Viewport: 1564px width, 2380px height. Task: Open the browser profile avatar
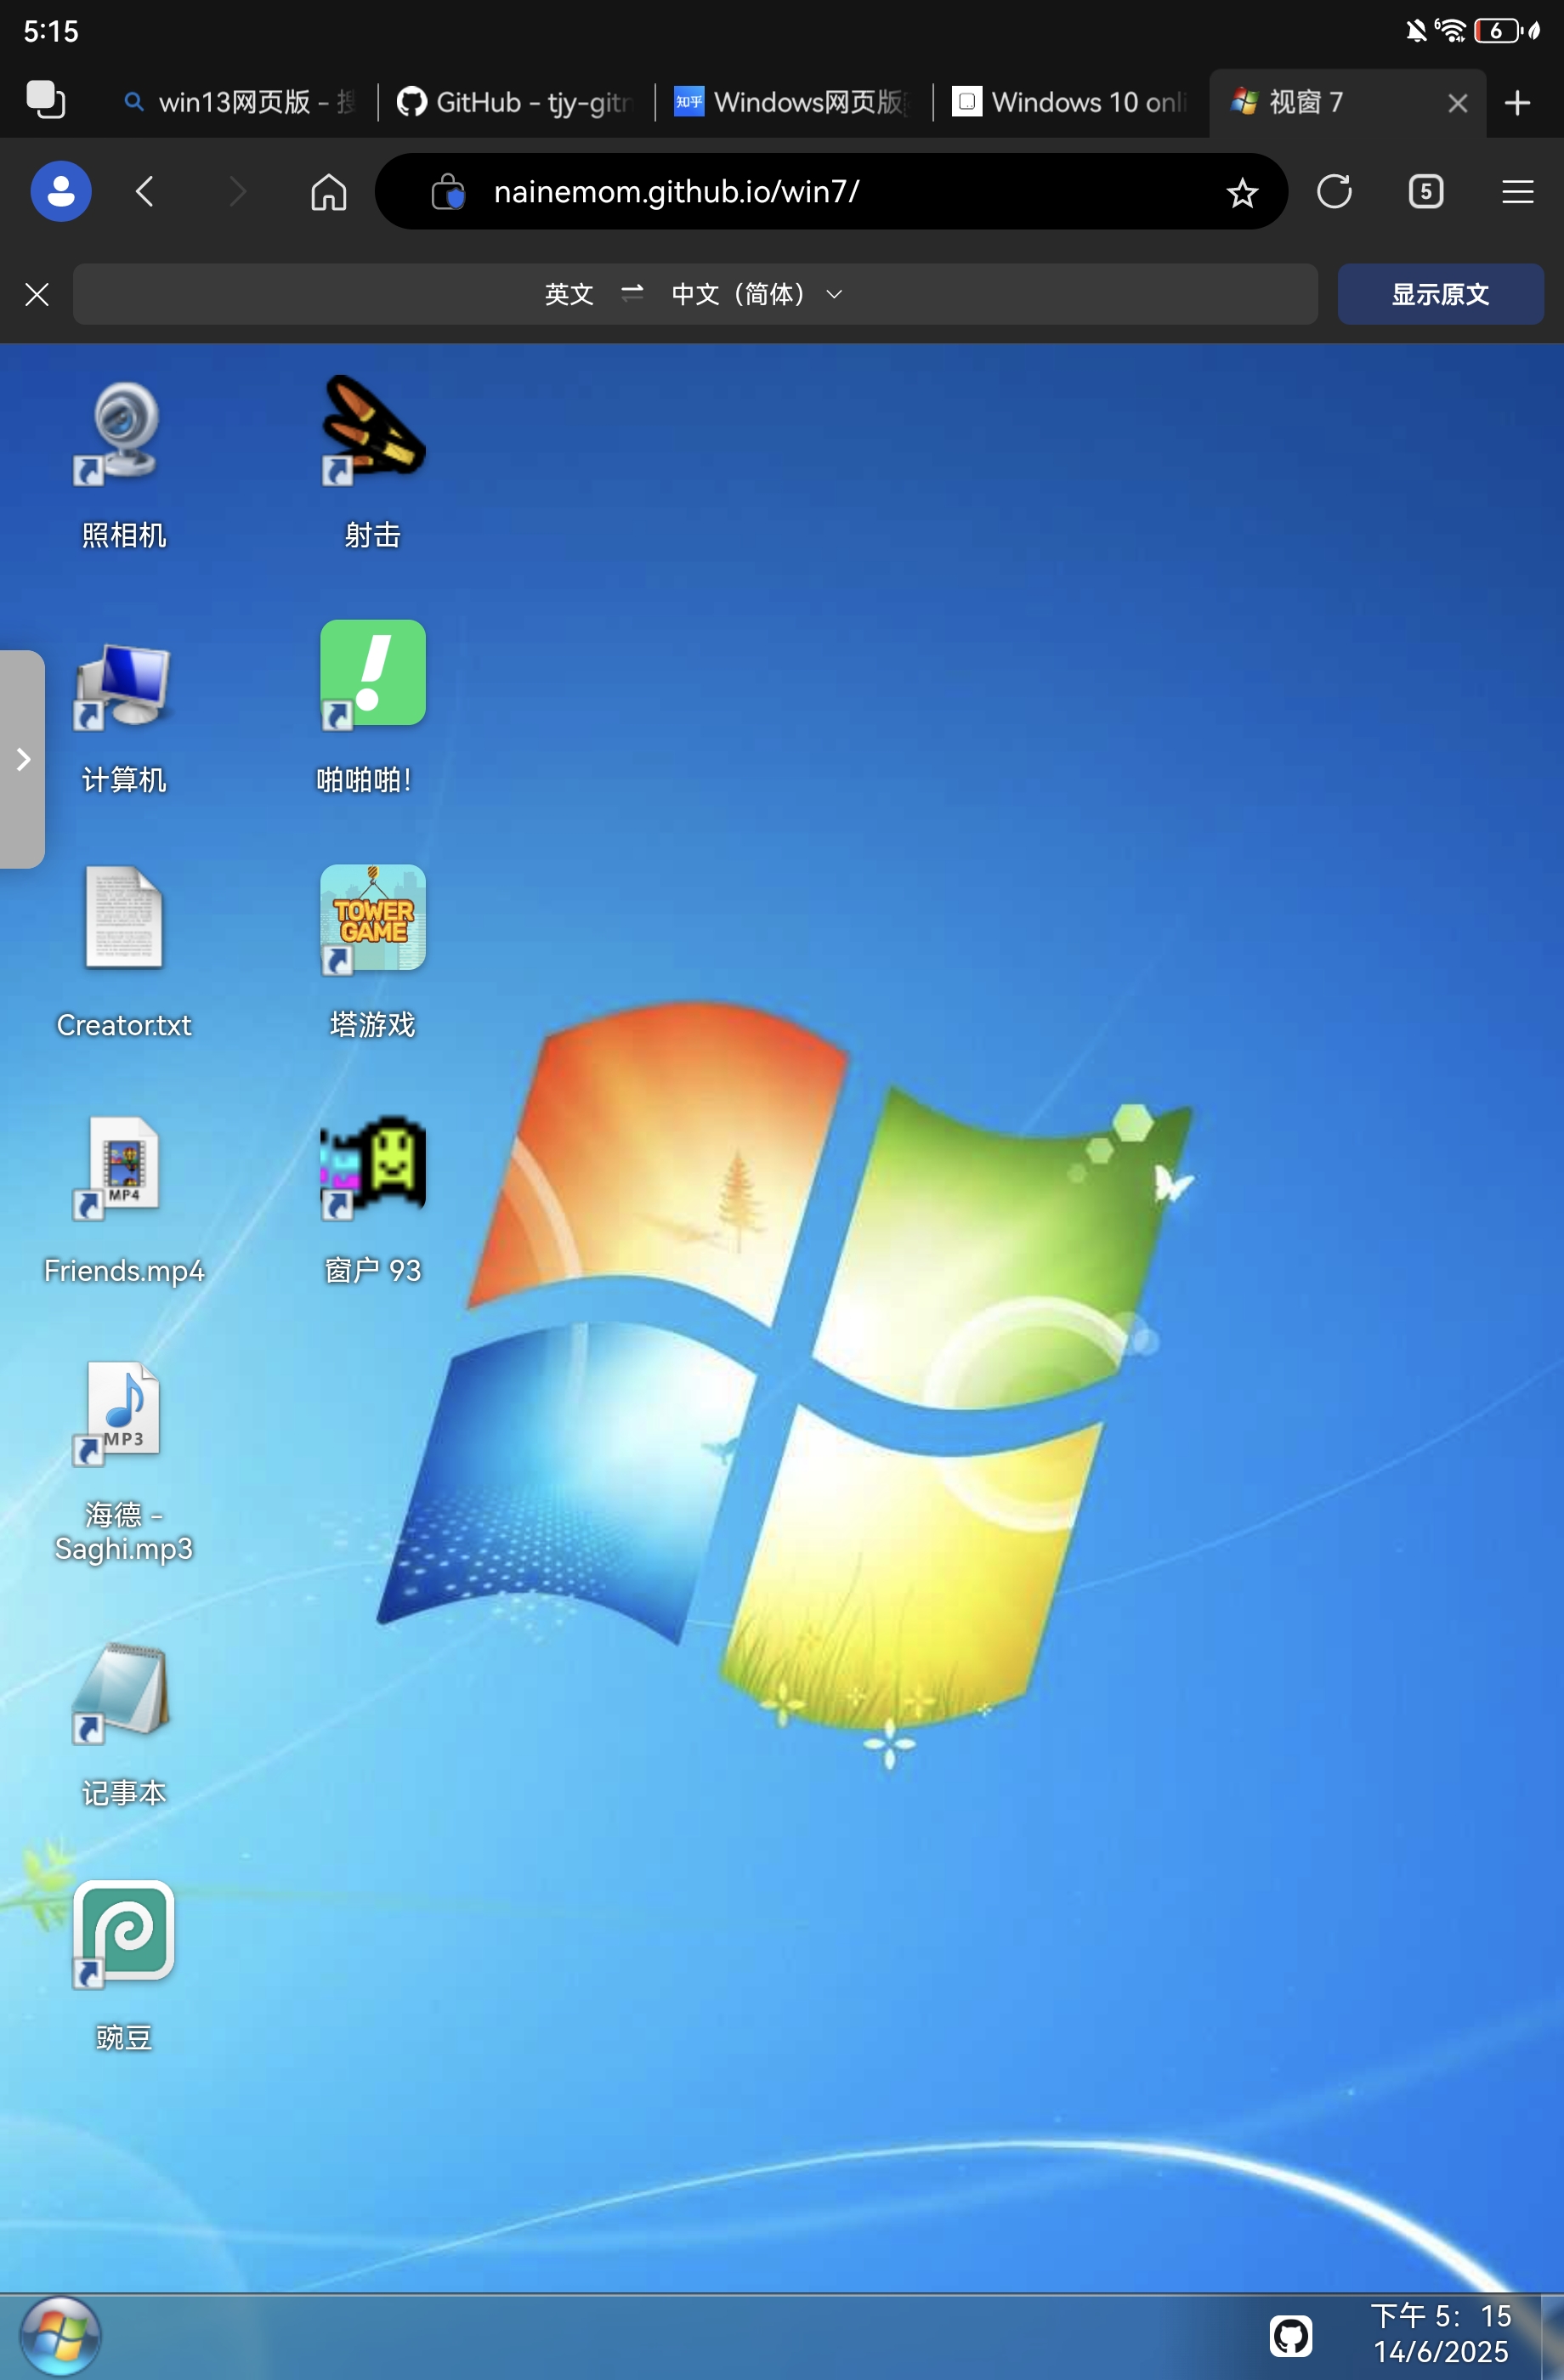(x=61, y=191)
